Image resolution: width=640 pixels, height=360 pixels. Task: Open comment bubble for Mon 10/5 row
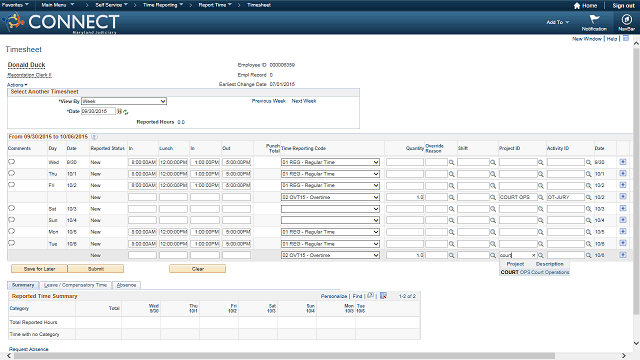(11, 231)
